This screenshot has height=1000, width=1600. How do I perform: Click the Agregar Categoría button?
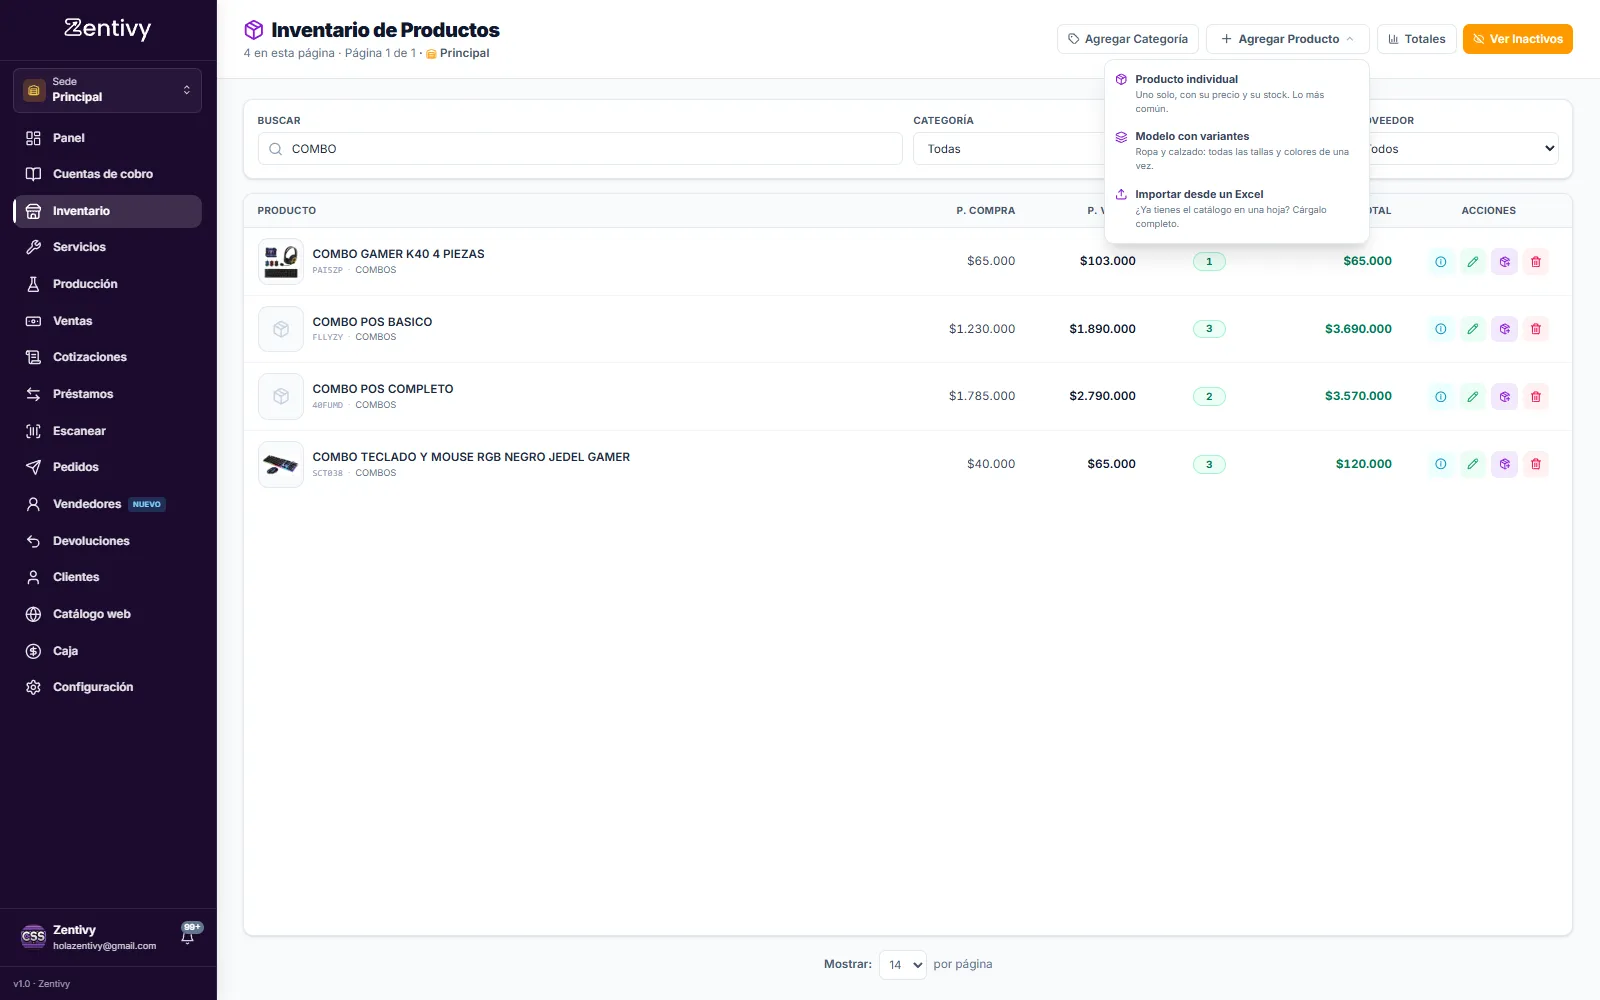point(1127,39)
